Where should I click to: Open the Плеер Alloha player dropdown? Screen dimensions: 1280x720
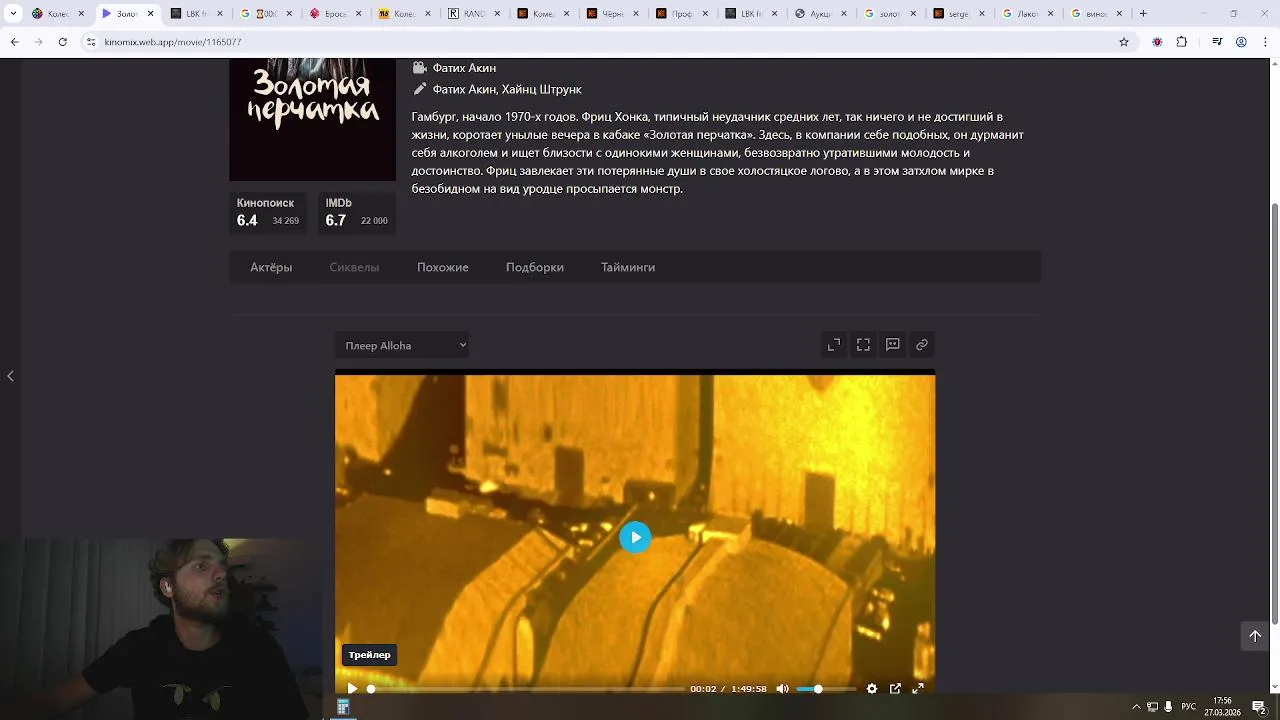[402, 345]
